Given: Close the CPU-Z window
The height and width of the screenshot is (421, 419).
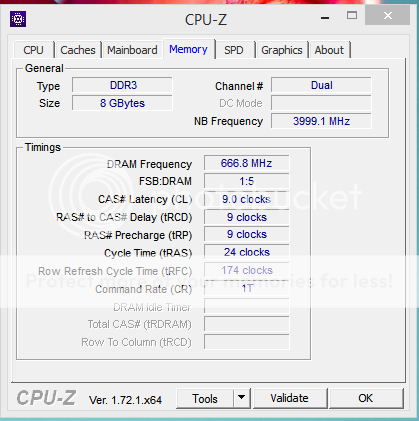Looking at the screenshot, I should [x=388, y=16].
